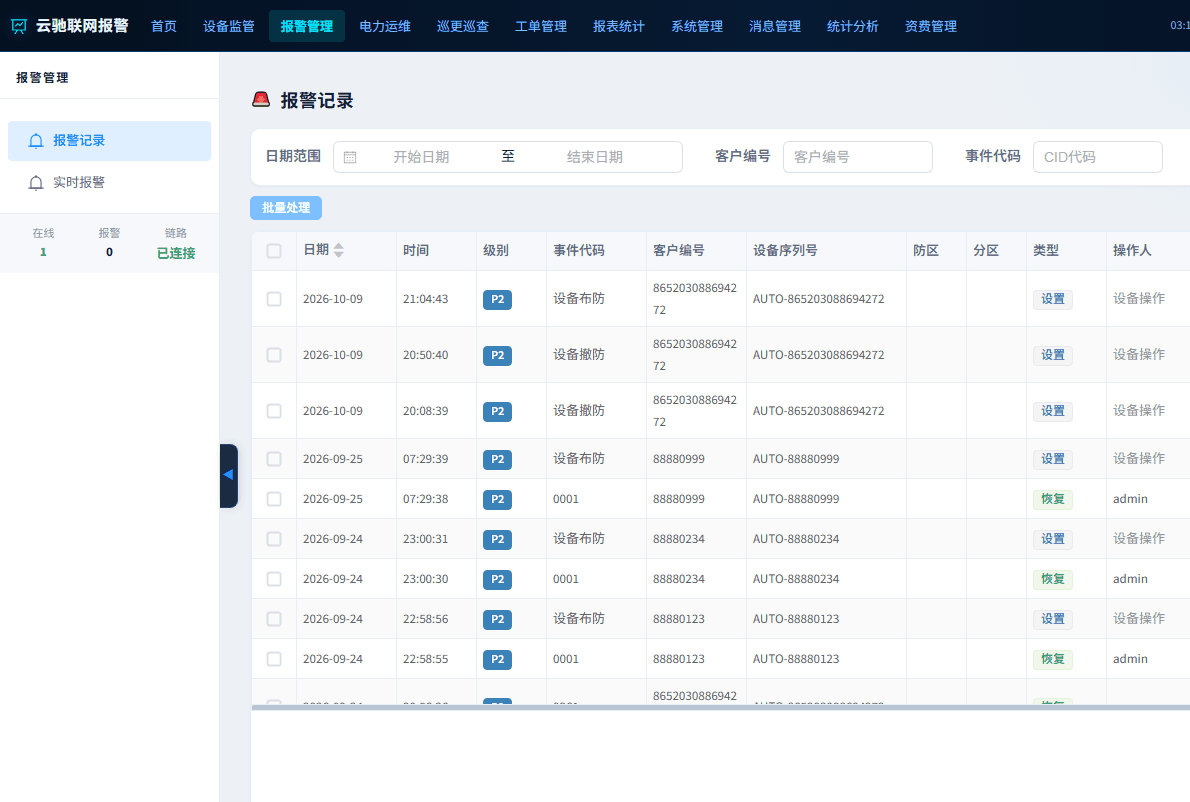The height and width of the screenshot is (802, 1190).
Task: Click the 设备序列号 column header
Action: (x=785, y=250)
